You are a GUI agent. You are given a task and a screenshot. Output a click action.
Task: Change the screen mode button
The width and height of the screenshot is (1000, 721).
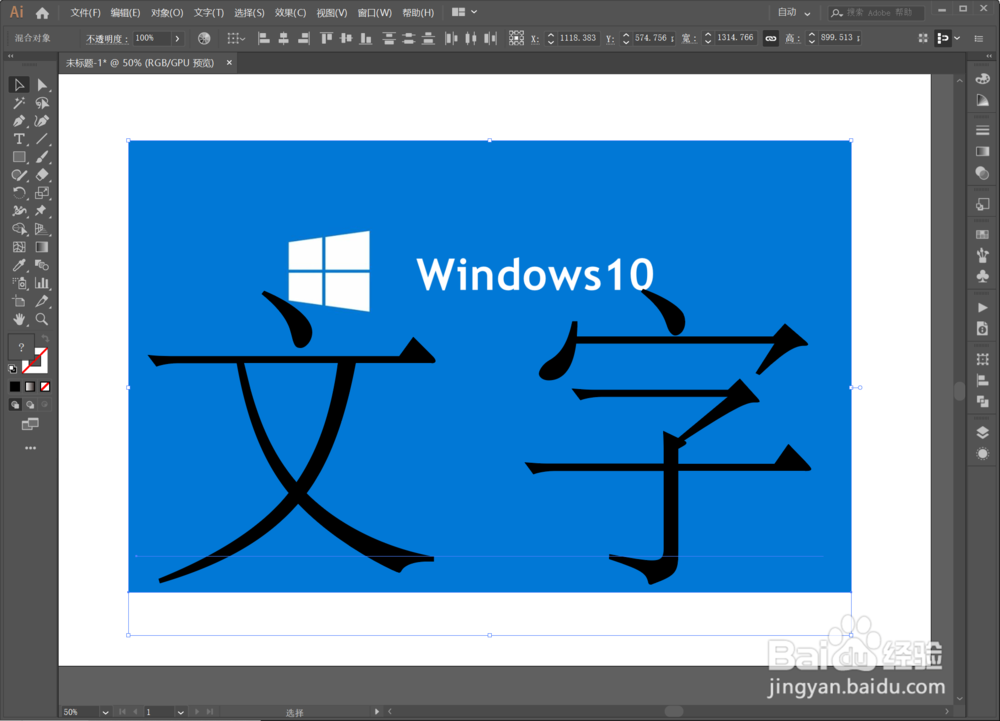tap(30, 424)
